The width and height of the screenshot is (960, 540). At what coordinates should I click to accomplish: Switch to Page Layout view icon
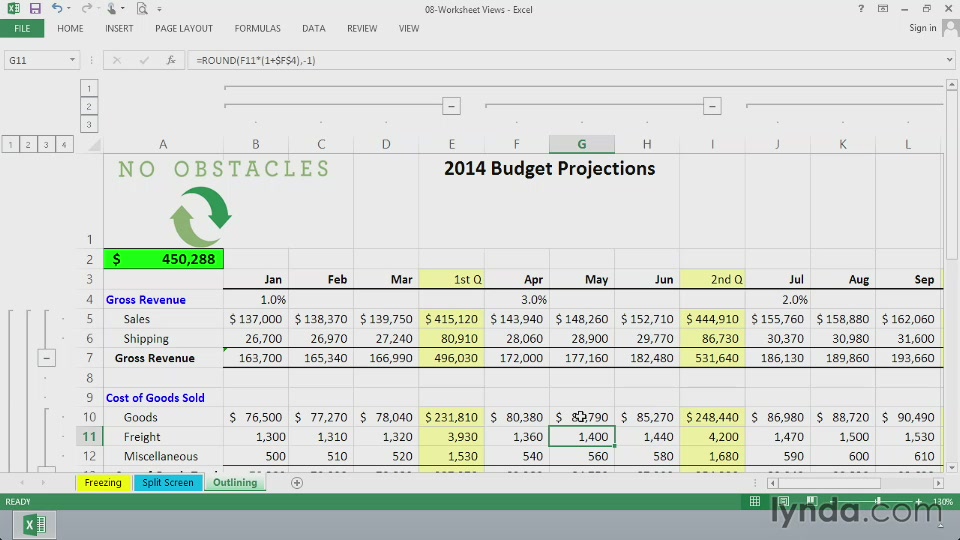(x=783, y=501)
